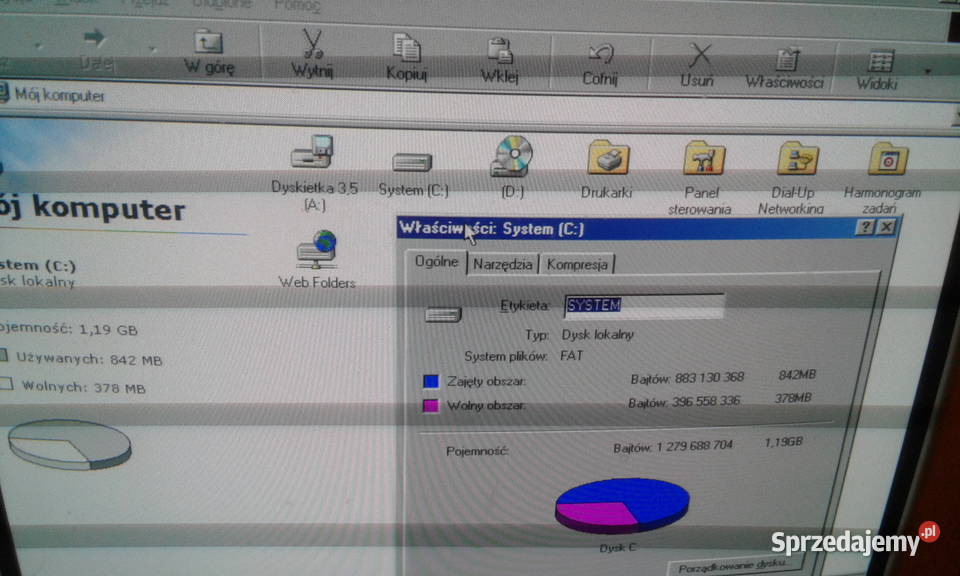960x576 pixels.
Task: Open the Drukarki printers folder
Action: coord(607,160)
